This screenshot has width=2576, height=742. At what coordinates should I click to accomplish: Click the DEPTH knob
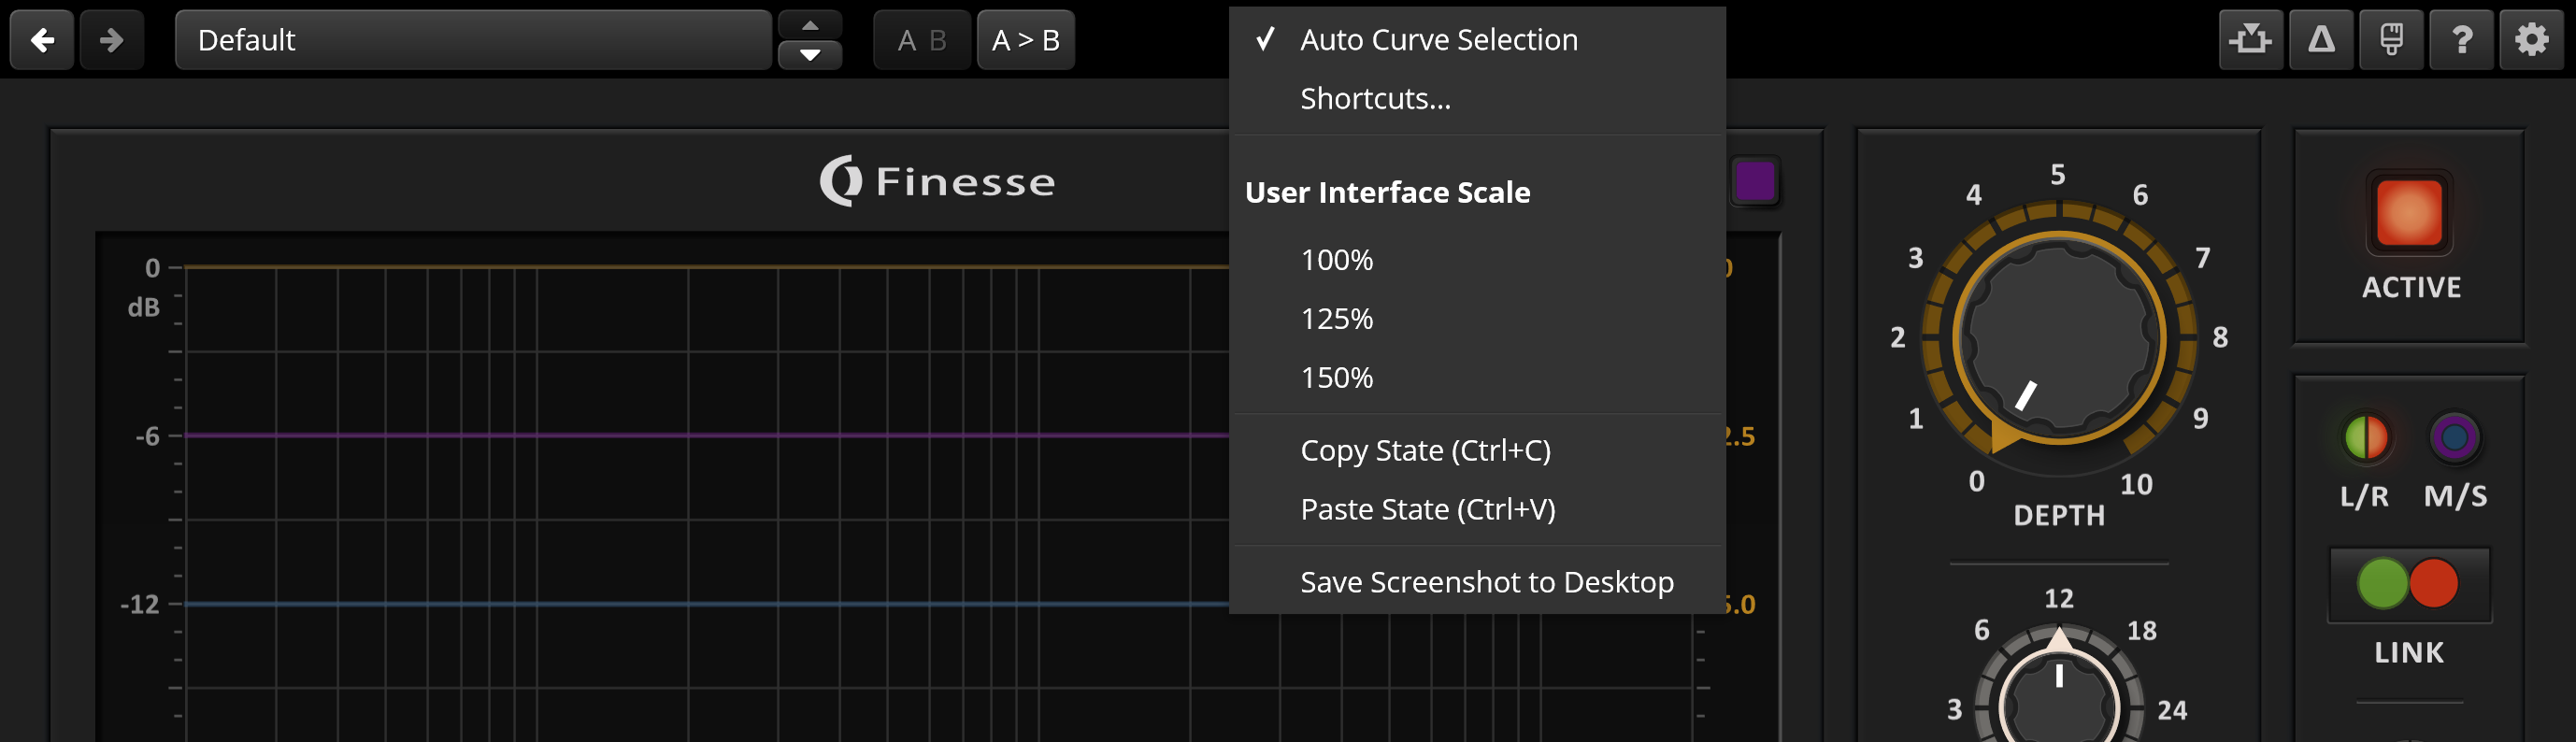click(2059, 337)
